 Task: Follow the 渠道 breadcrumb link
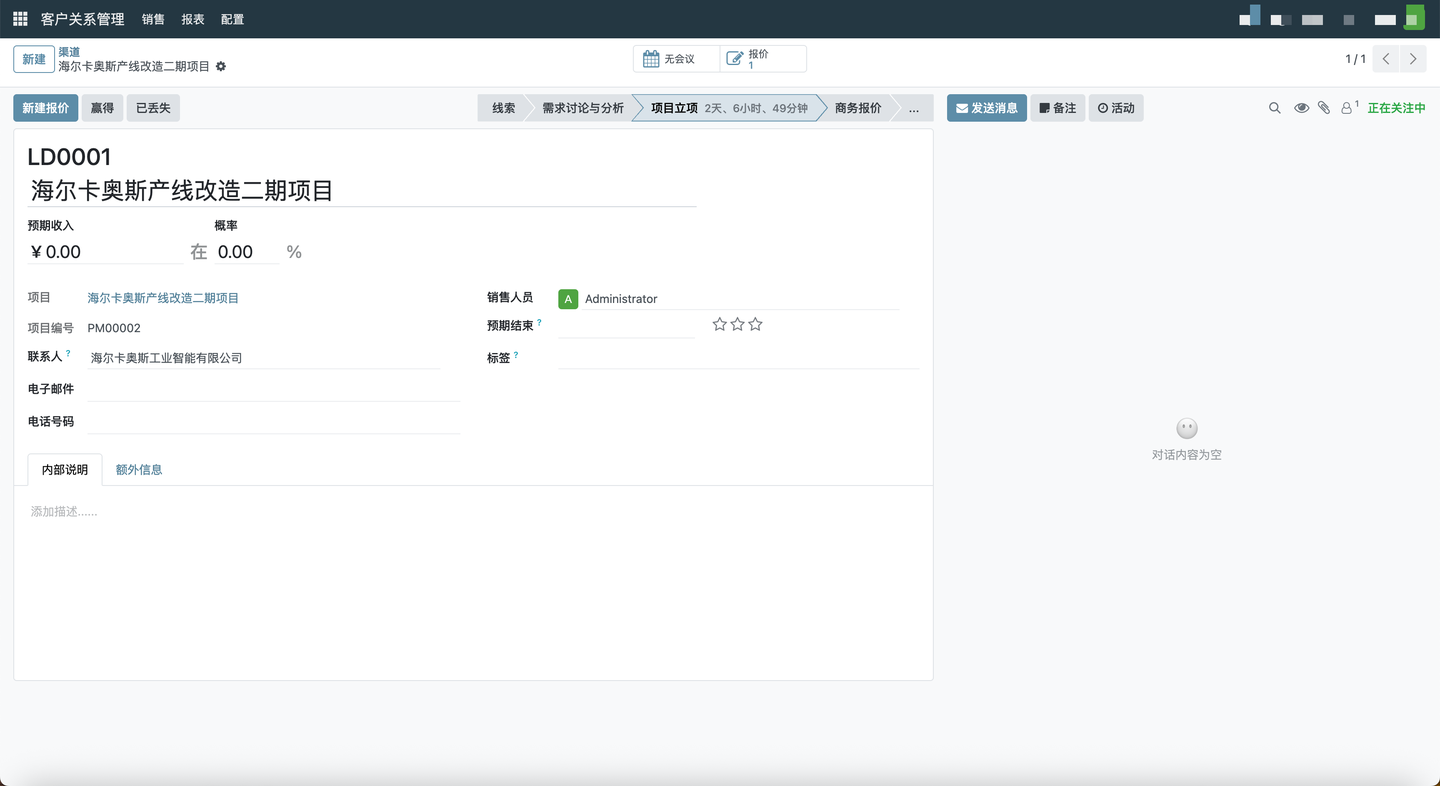pos(69,52)
